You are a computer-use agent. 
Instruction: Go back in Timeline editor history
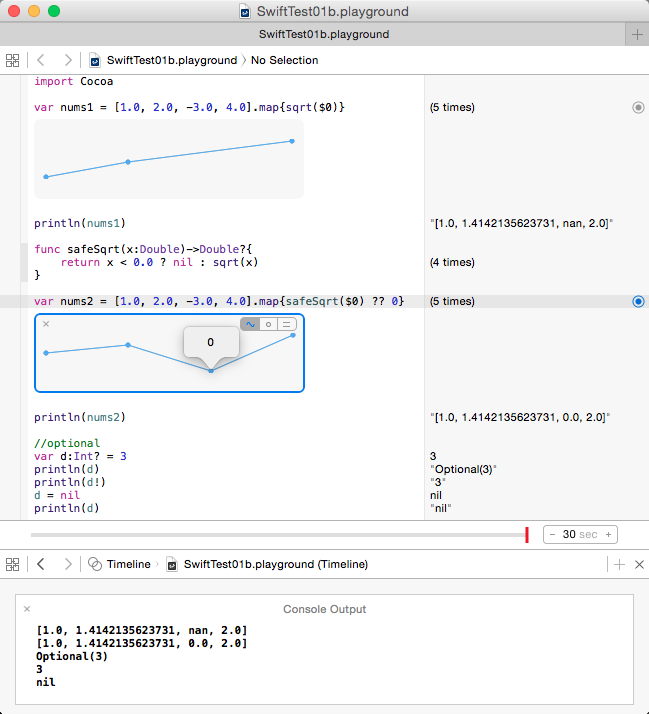(41, 564)
